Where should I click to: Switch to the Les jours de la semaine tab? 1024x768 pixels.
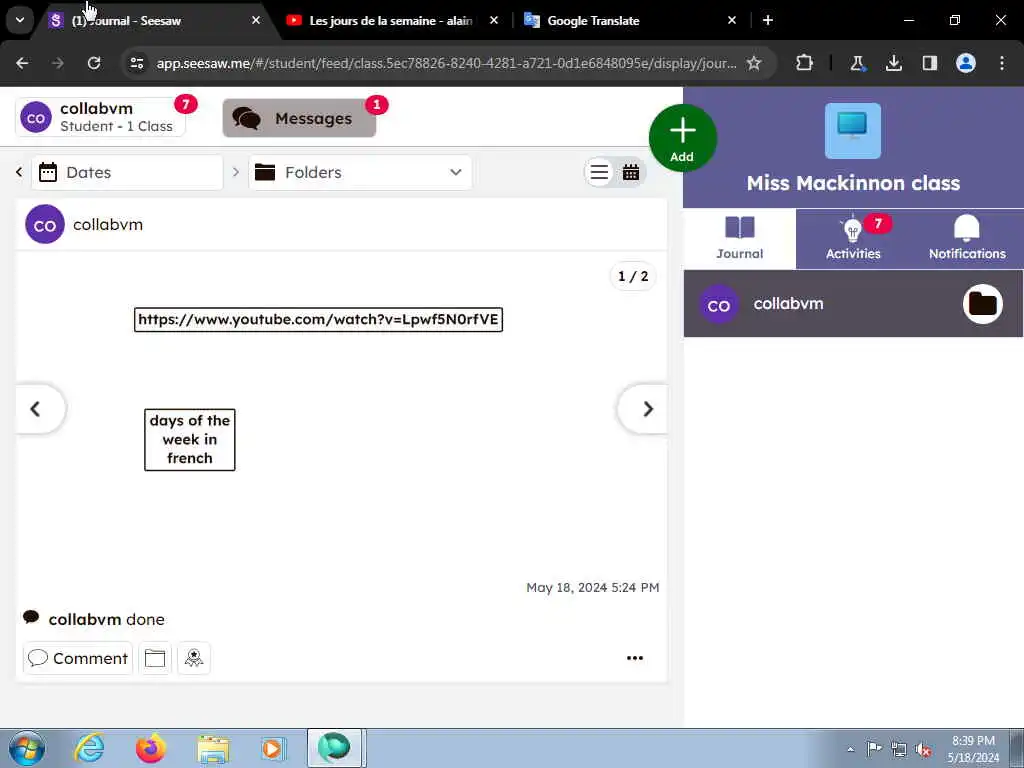(x=391, y=21)
